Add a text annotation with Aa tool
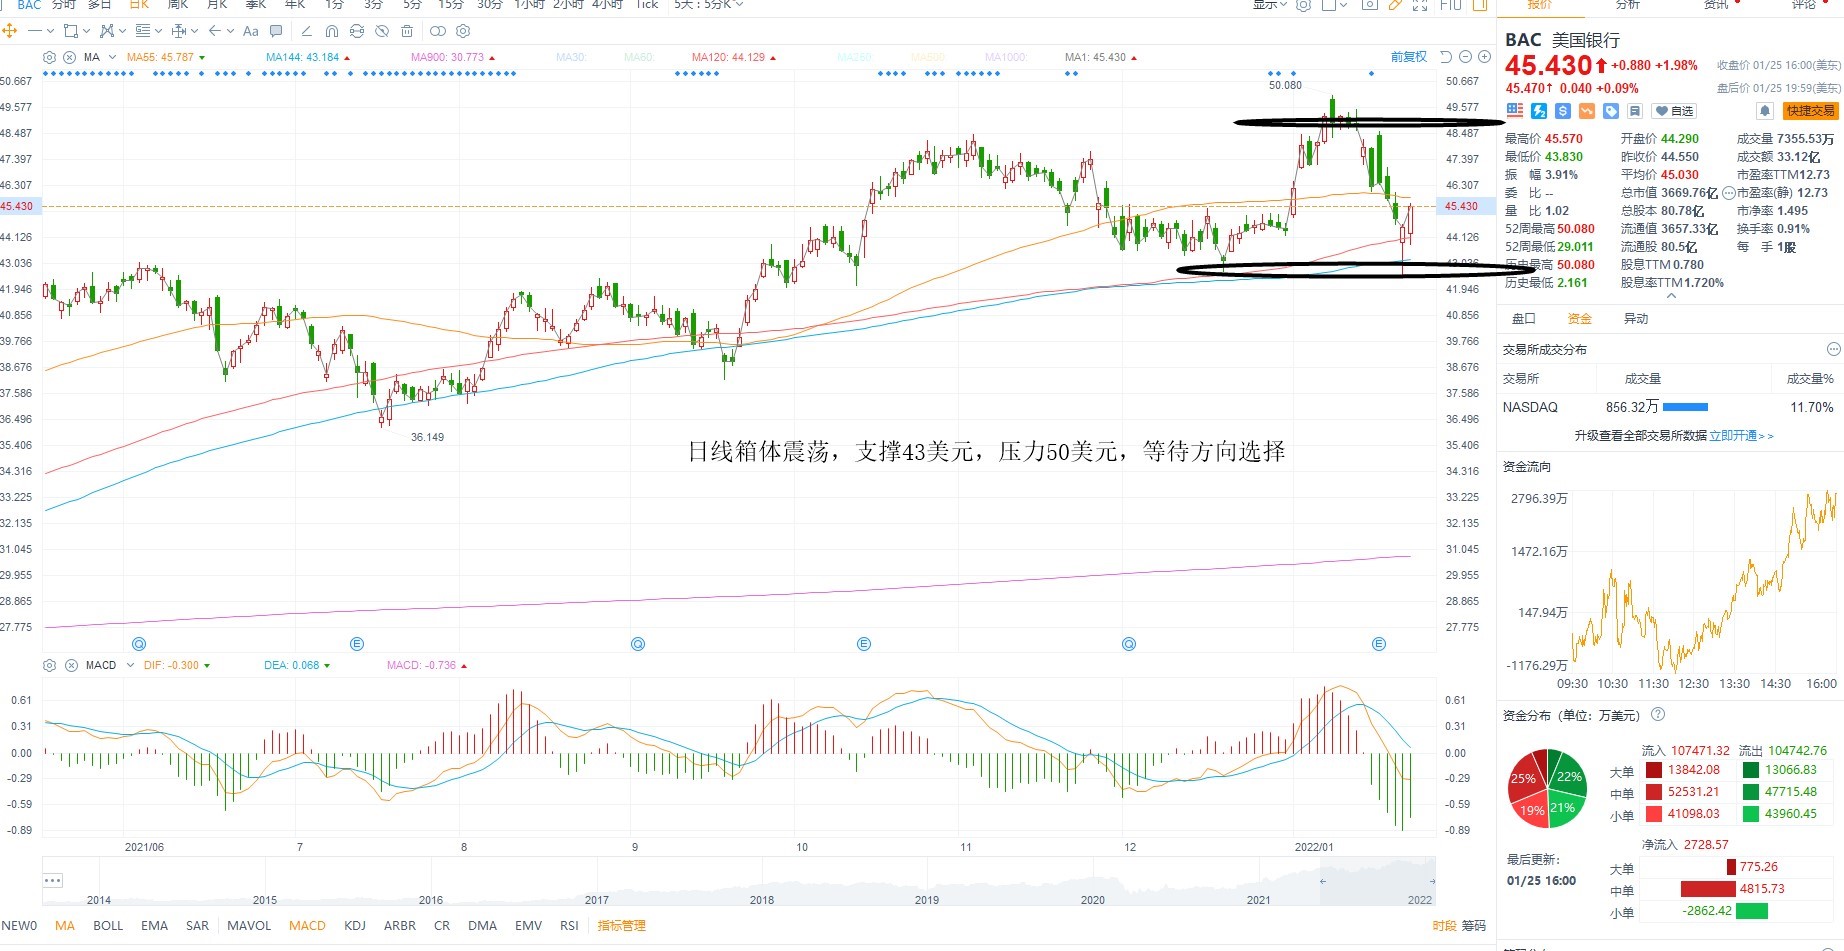 (251, 31)
